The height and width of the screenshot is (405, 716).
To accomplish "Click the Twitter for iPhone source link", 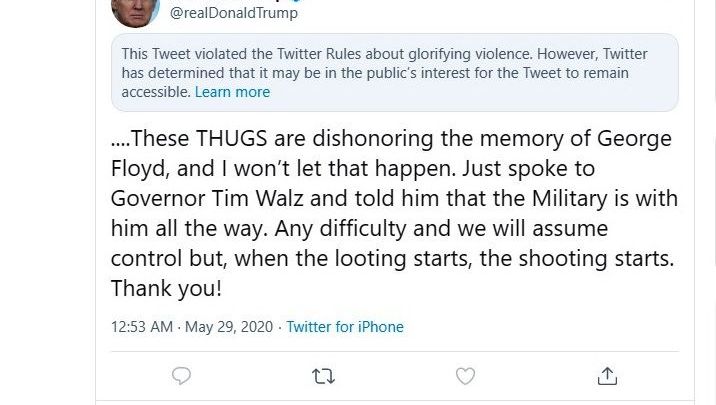I will coord(345,327).
